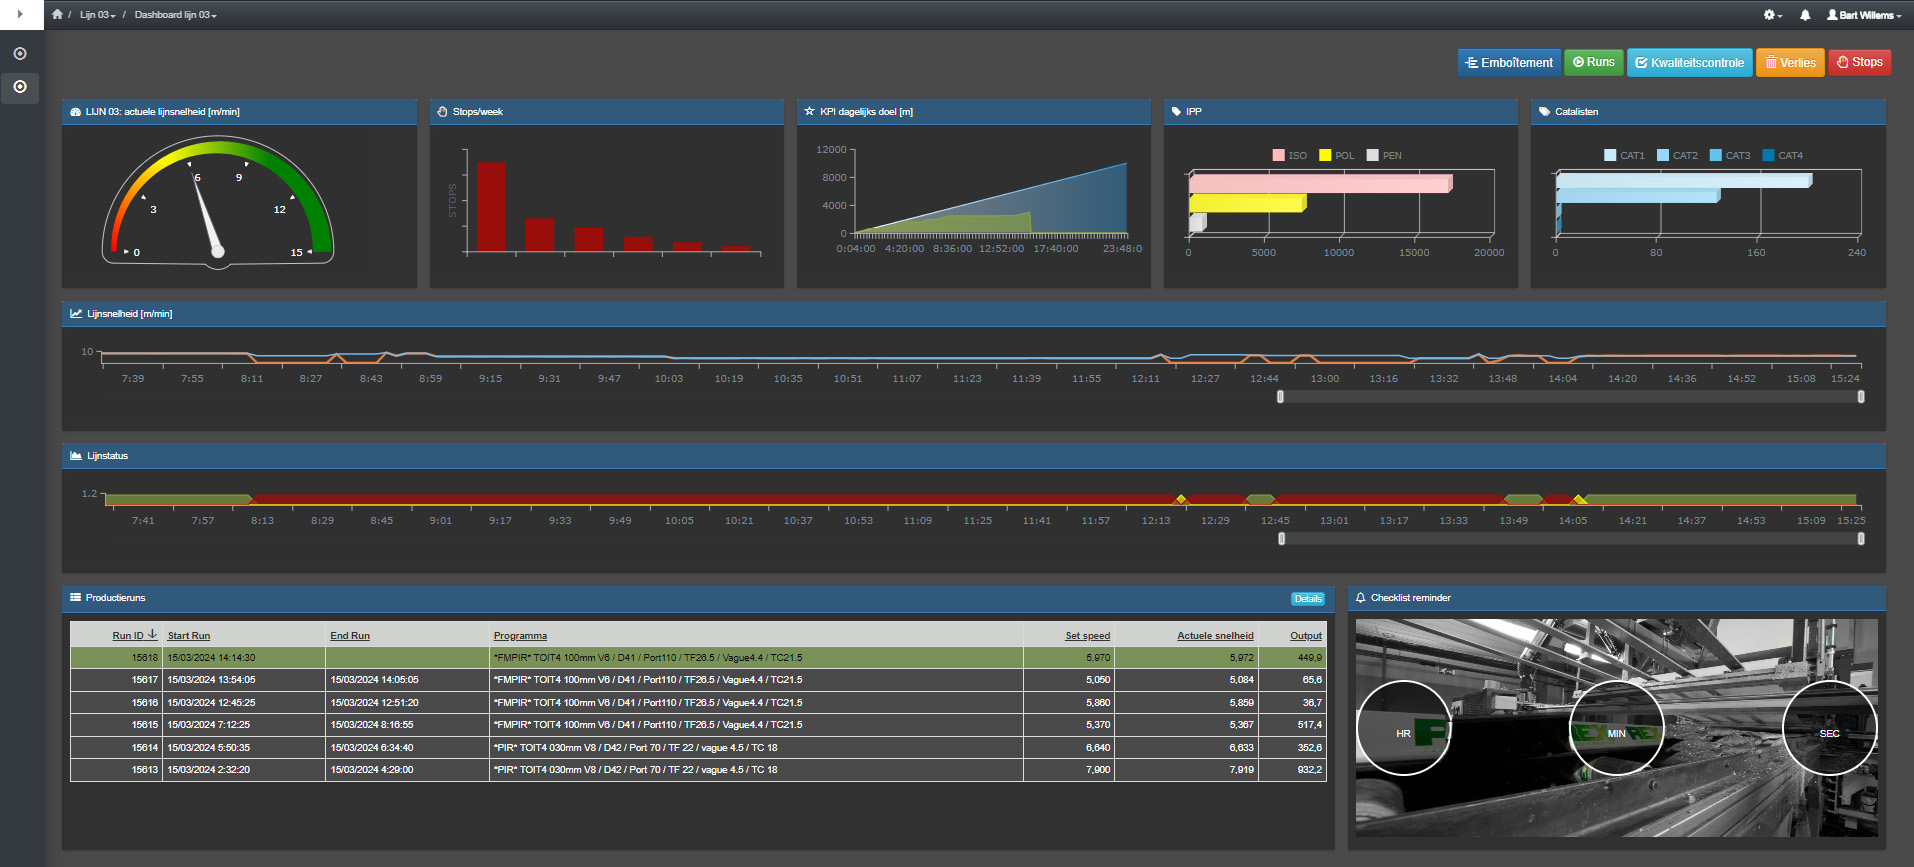Open the Verlies page

(x=1790, y=62)
